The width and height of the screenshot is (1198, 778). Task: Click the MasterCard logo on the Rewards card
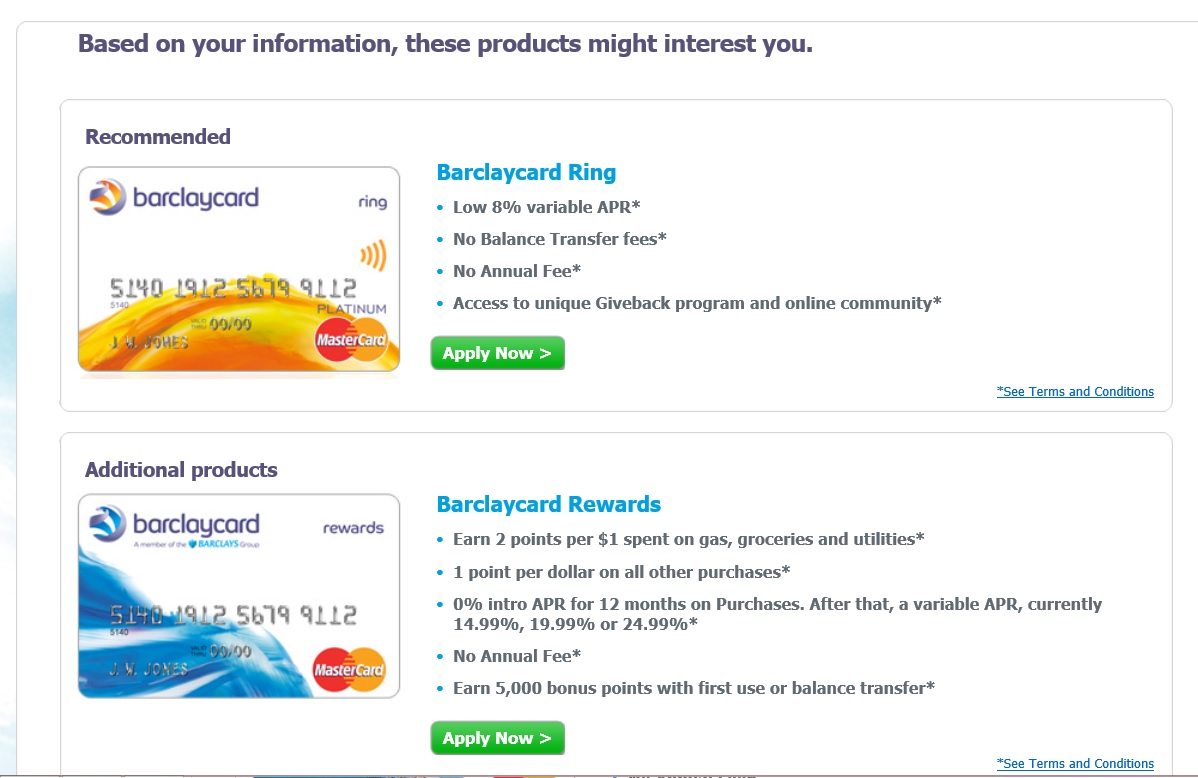click(350, 670)
